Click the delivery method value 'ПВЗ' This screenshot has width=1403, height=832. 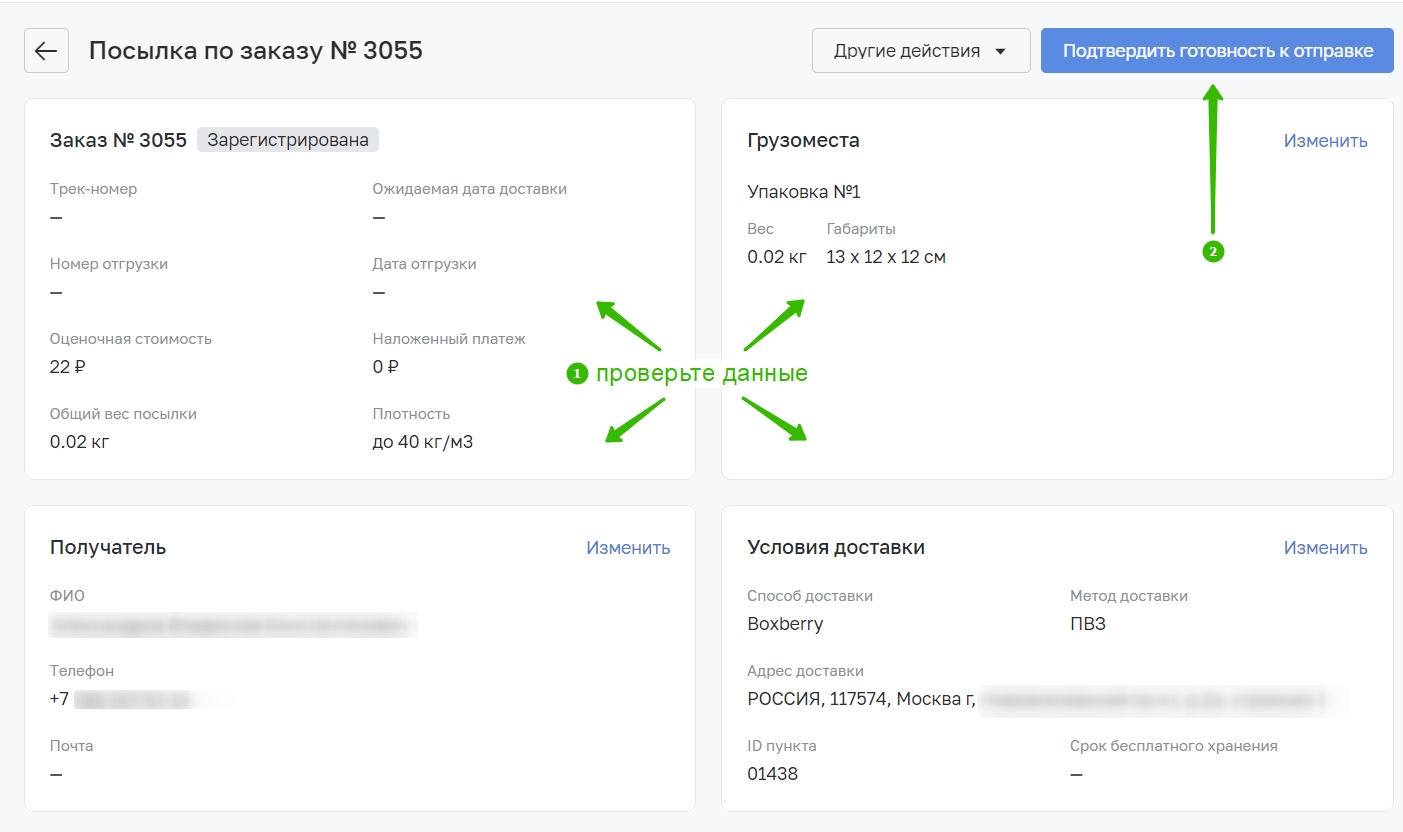(x=1088, y=624)
